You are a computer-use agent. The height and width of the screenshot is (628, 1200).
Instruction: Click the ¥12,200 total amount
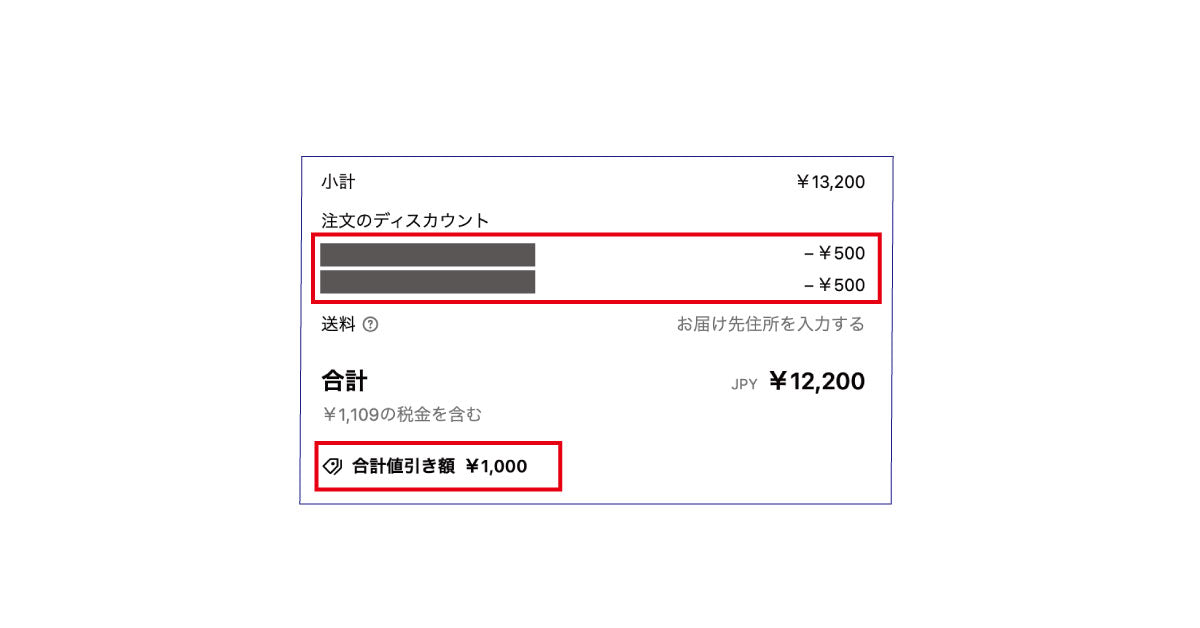816,381
